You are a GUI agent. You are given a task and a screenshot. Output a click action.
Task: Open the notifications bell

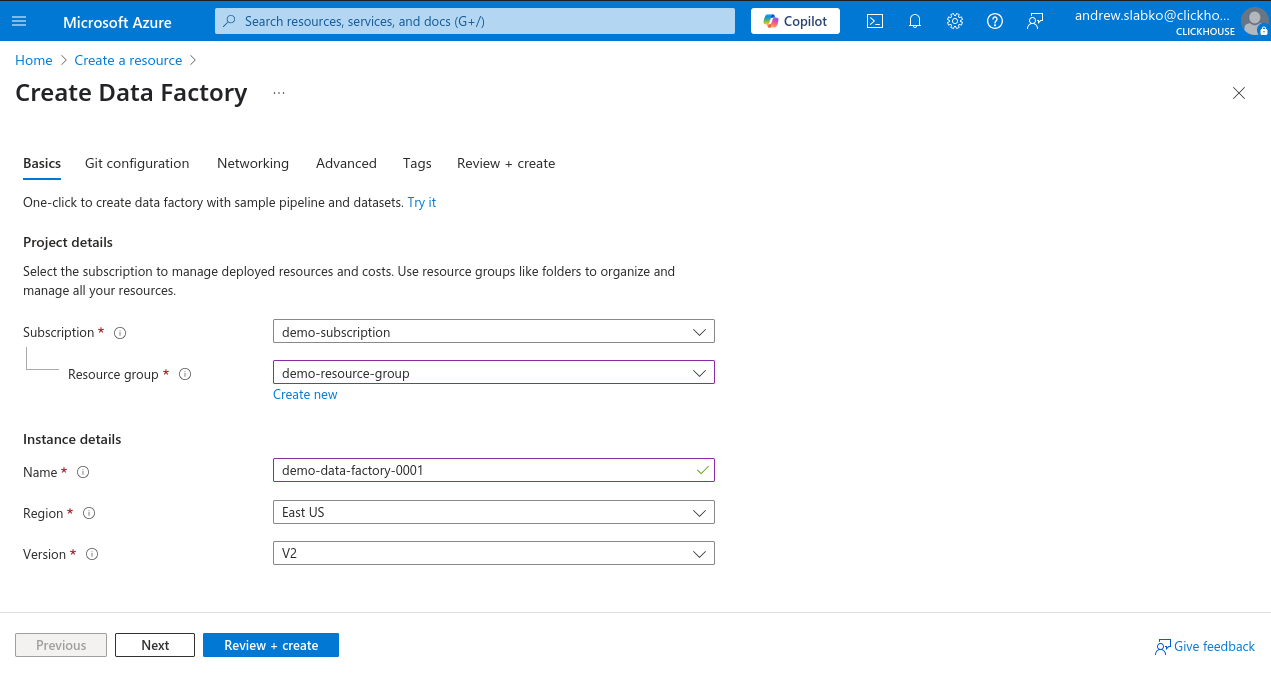914,20
